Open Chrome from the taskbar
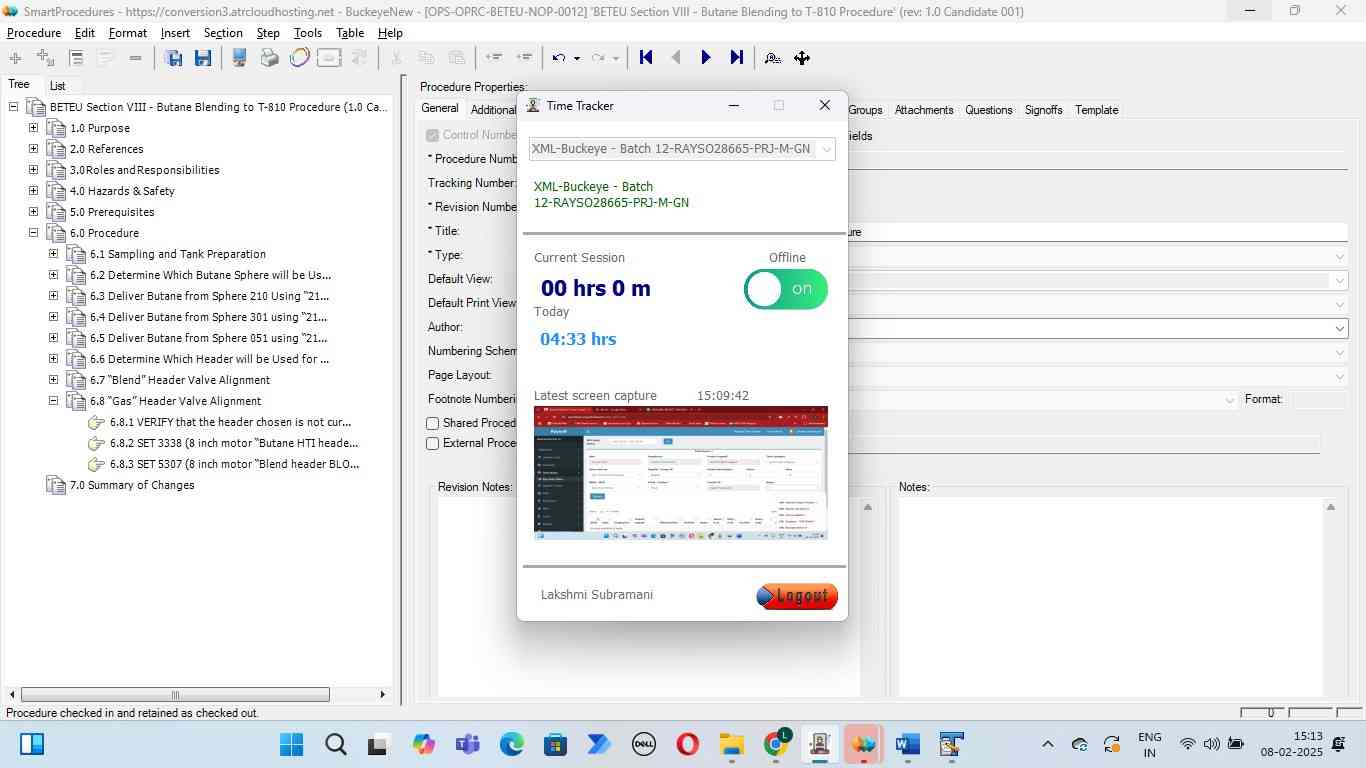Screen dimensions: 1366x768 click(776, 744)
